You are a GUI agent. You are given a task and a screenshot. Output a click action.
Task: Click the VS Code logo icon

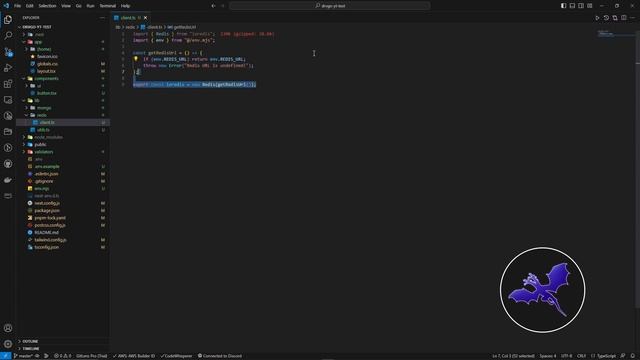(x=6, y=6)
